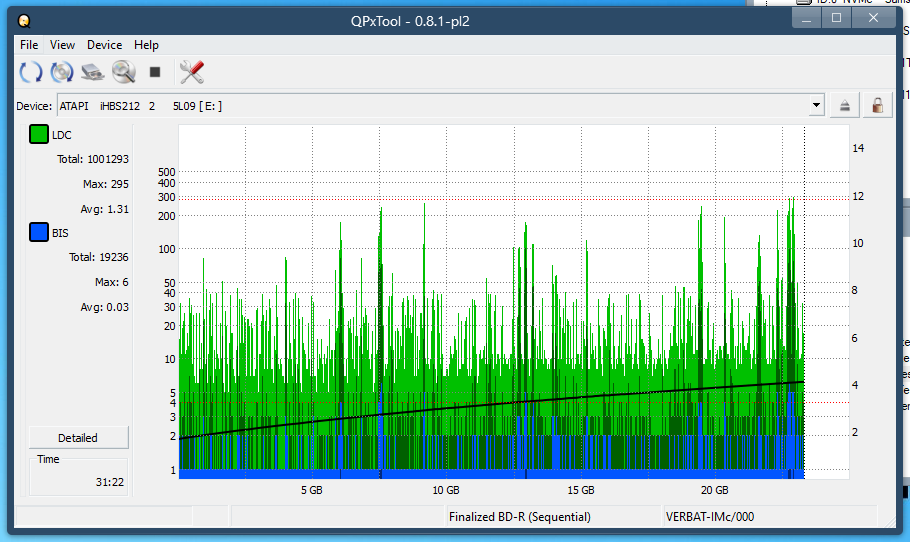
Task: Open the File menu
Action: [x=29, y=45]
